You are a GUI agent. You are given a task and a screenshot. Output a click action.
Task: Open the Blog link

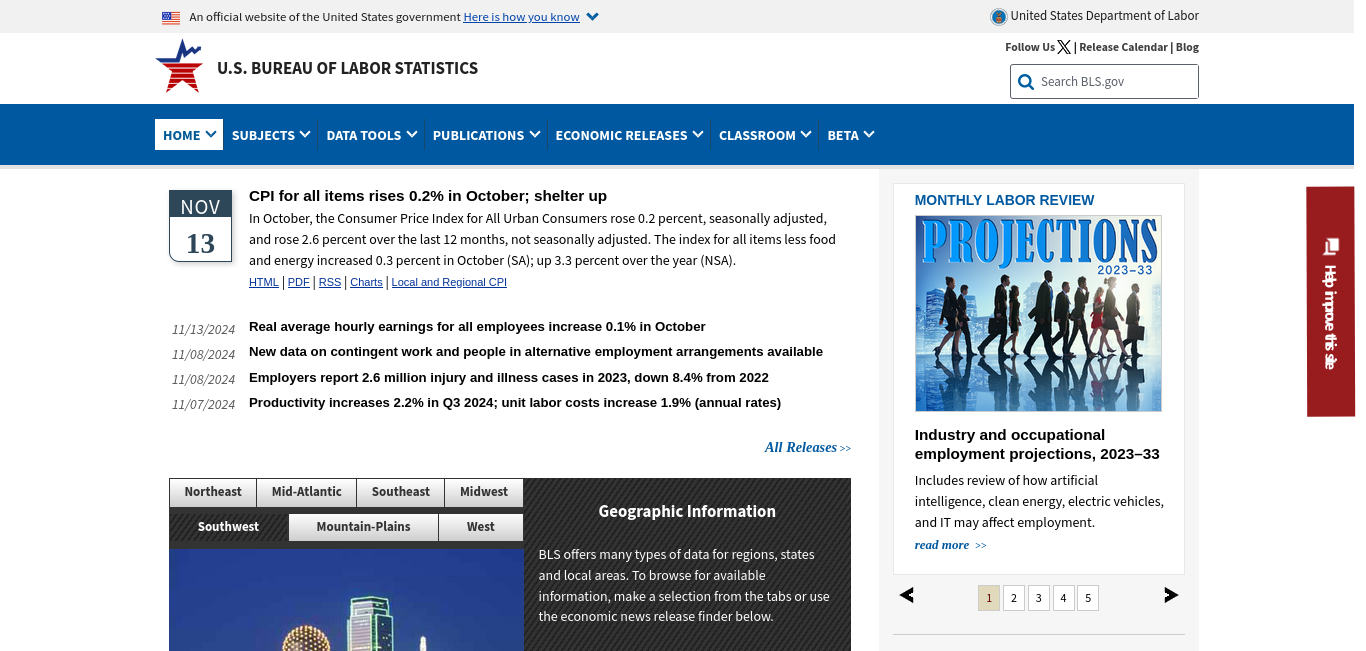[x=1187, y=47]
